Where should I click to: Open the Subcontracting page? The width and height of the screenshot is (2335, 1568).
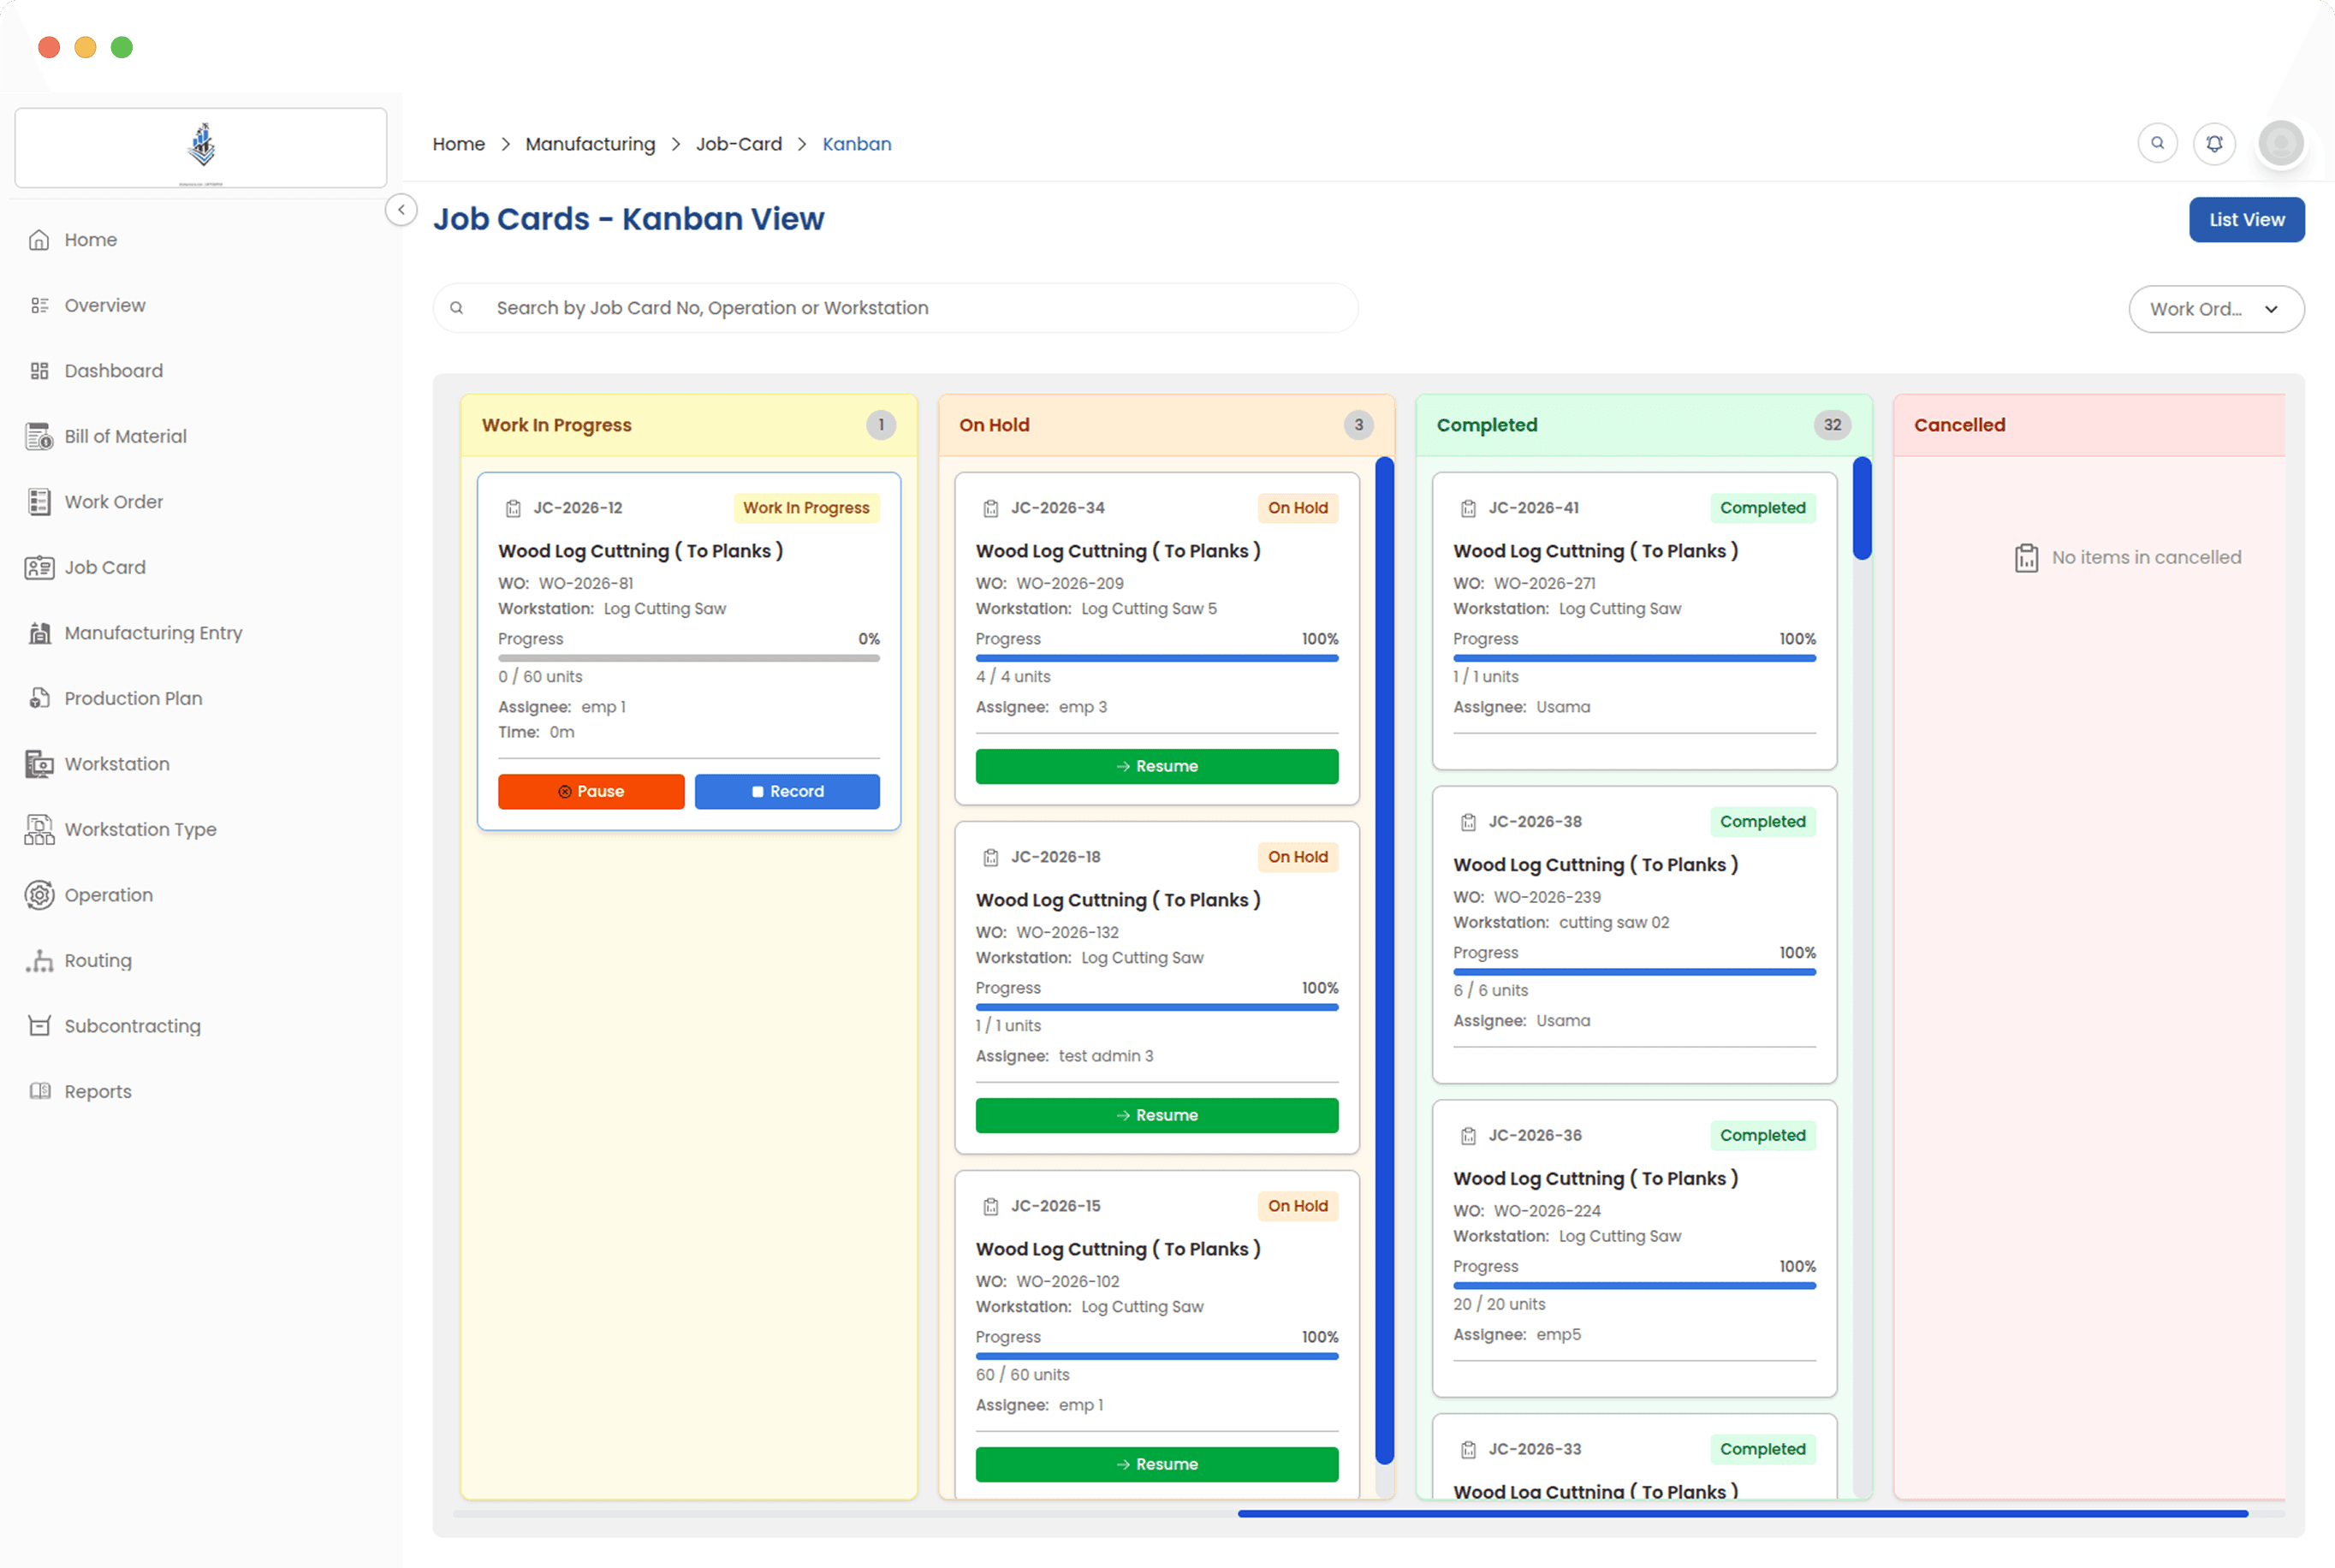132,1025
